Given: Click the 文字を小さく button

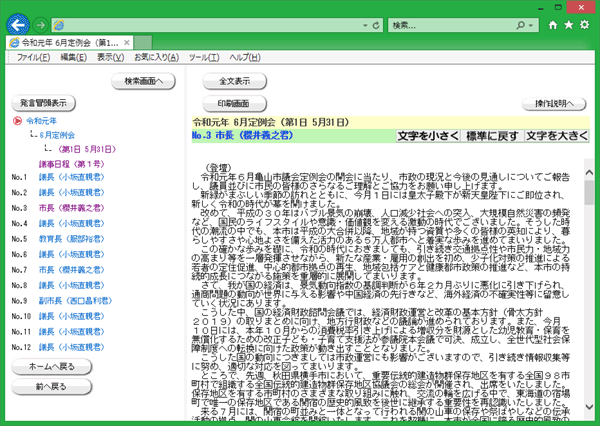Looking at the screenshot, I should [x=428, y=136].
